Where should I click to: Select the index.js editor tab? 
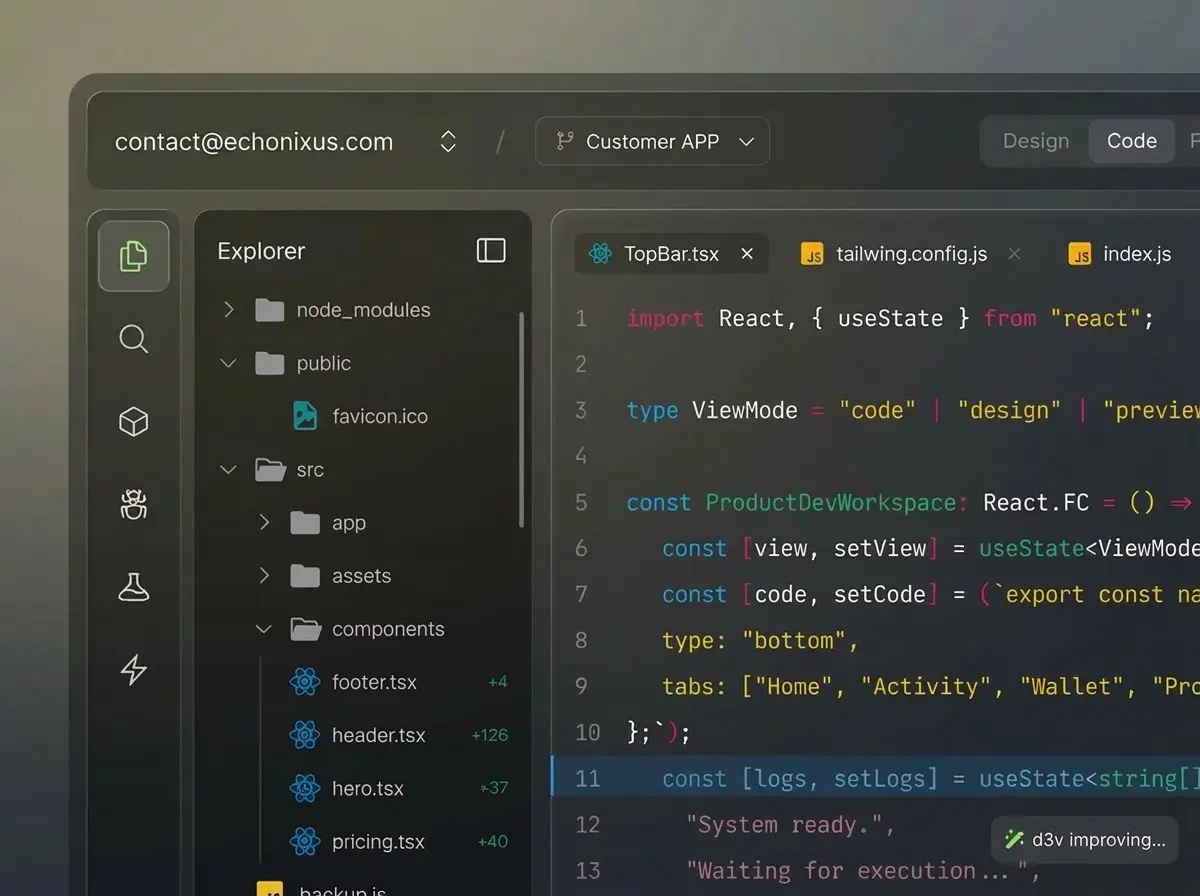point(1120,254)
